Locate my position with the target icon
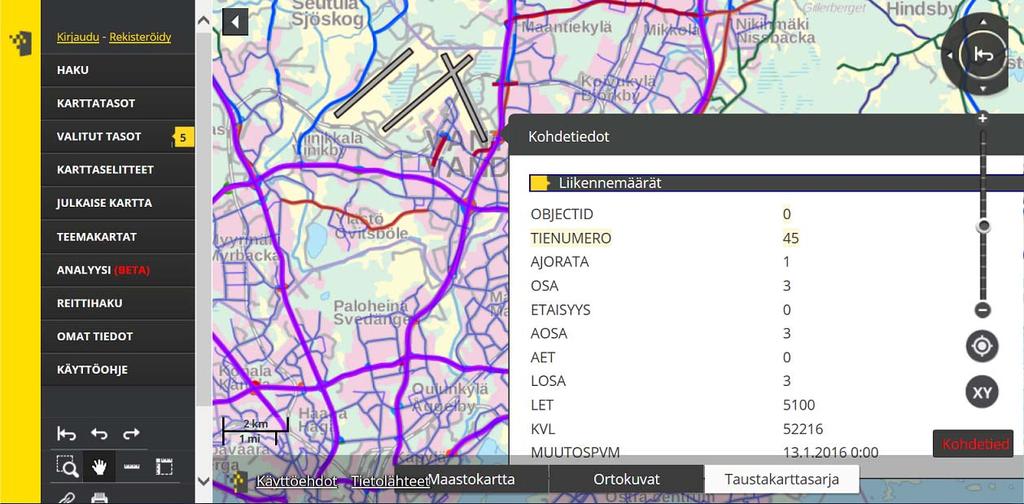The height and width of the screenshot is (504, 1024). pos(982,346)
